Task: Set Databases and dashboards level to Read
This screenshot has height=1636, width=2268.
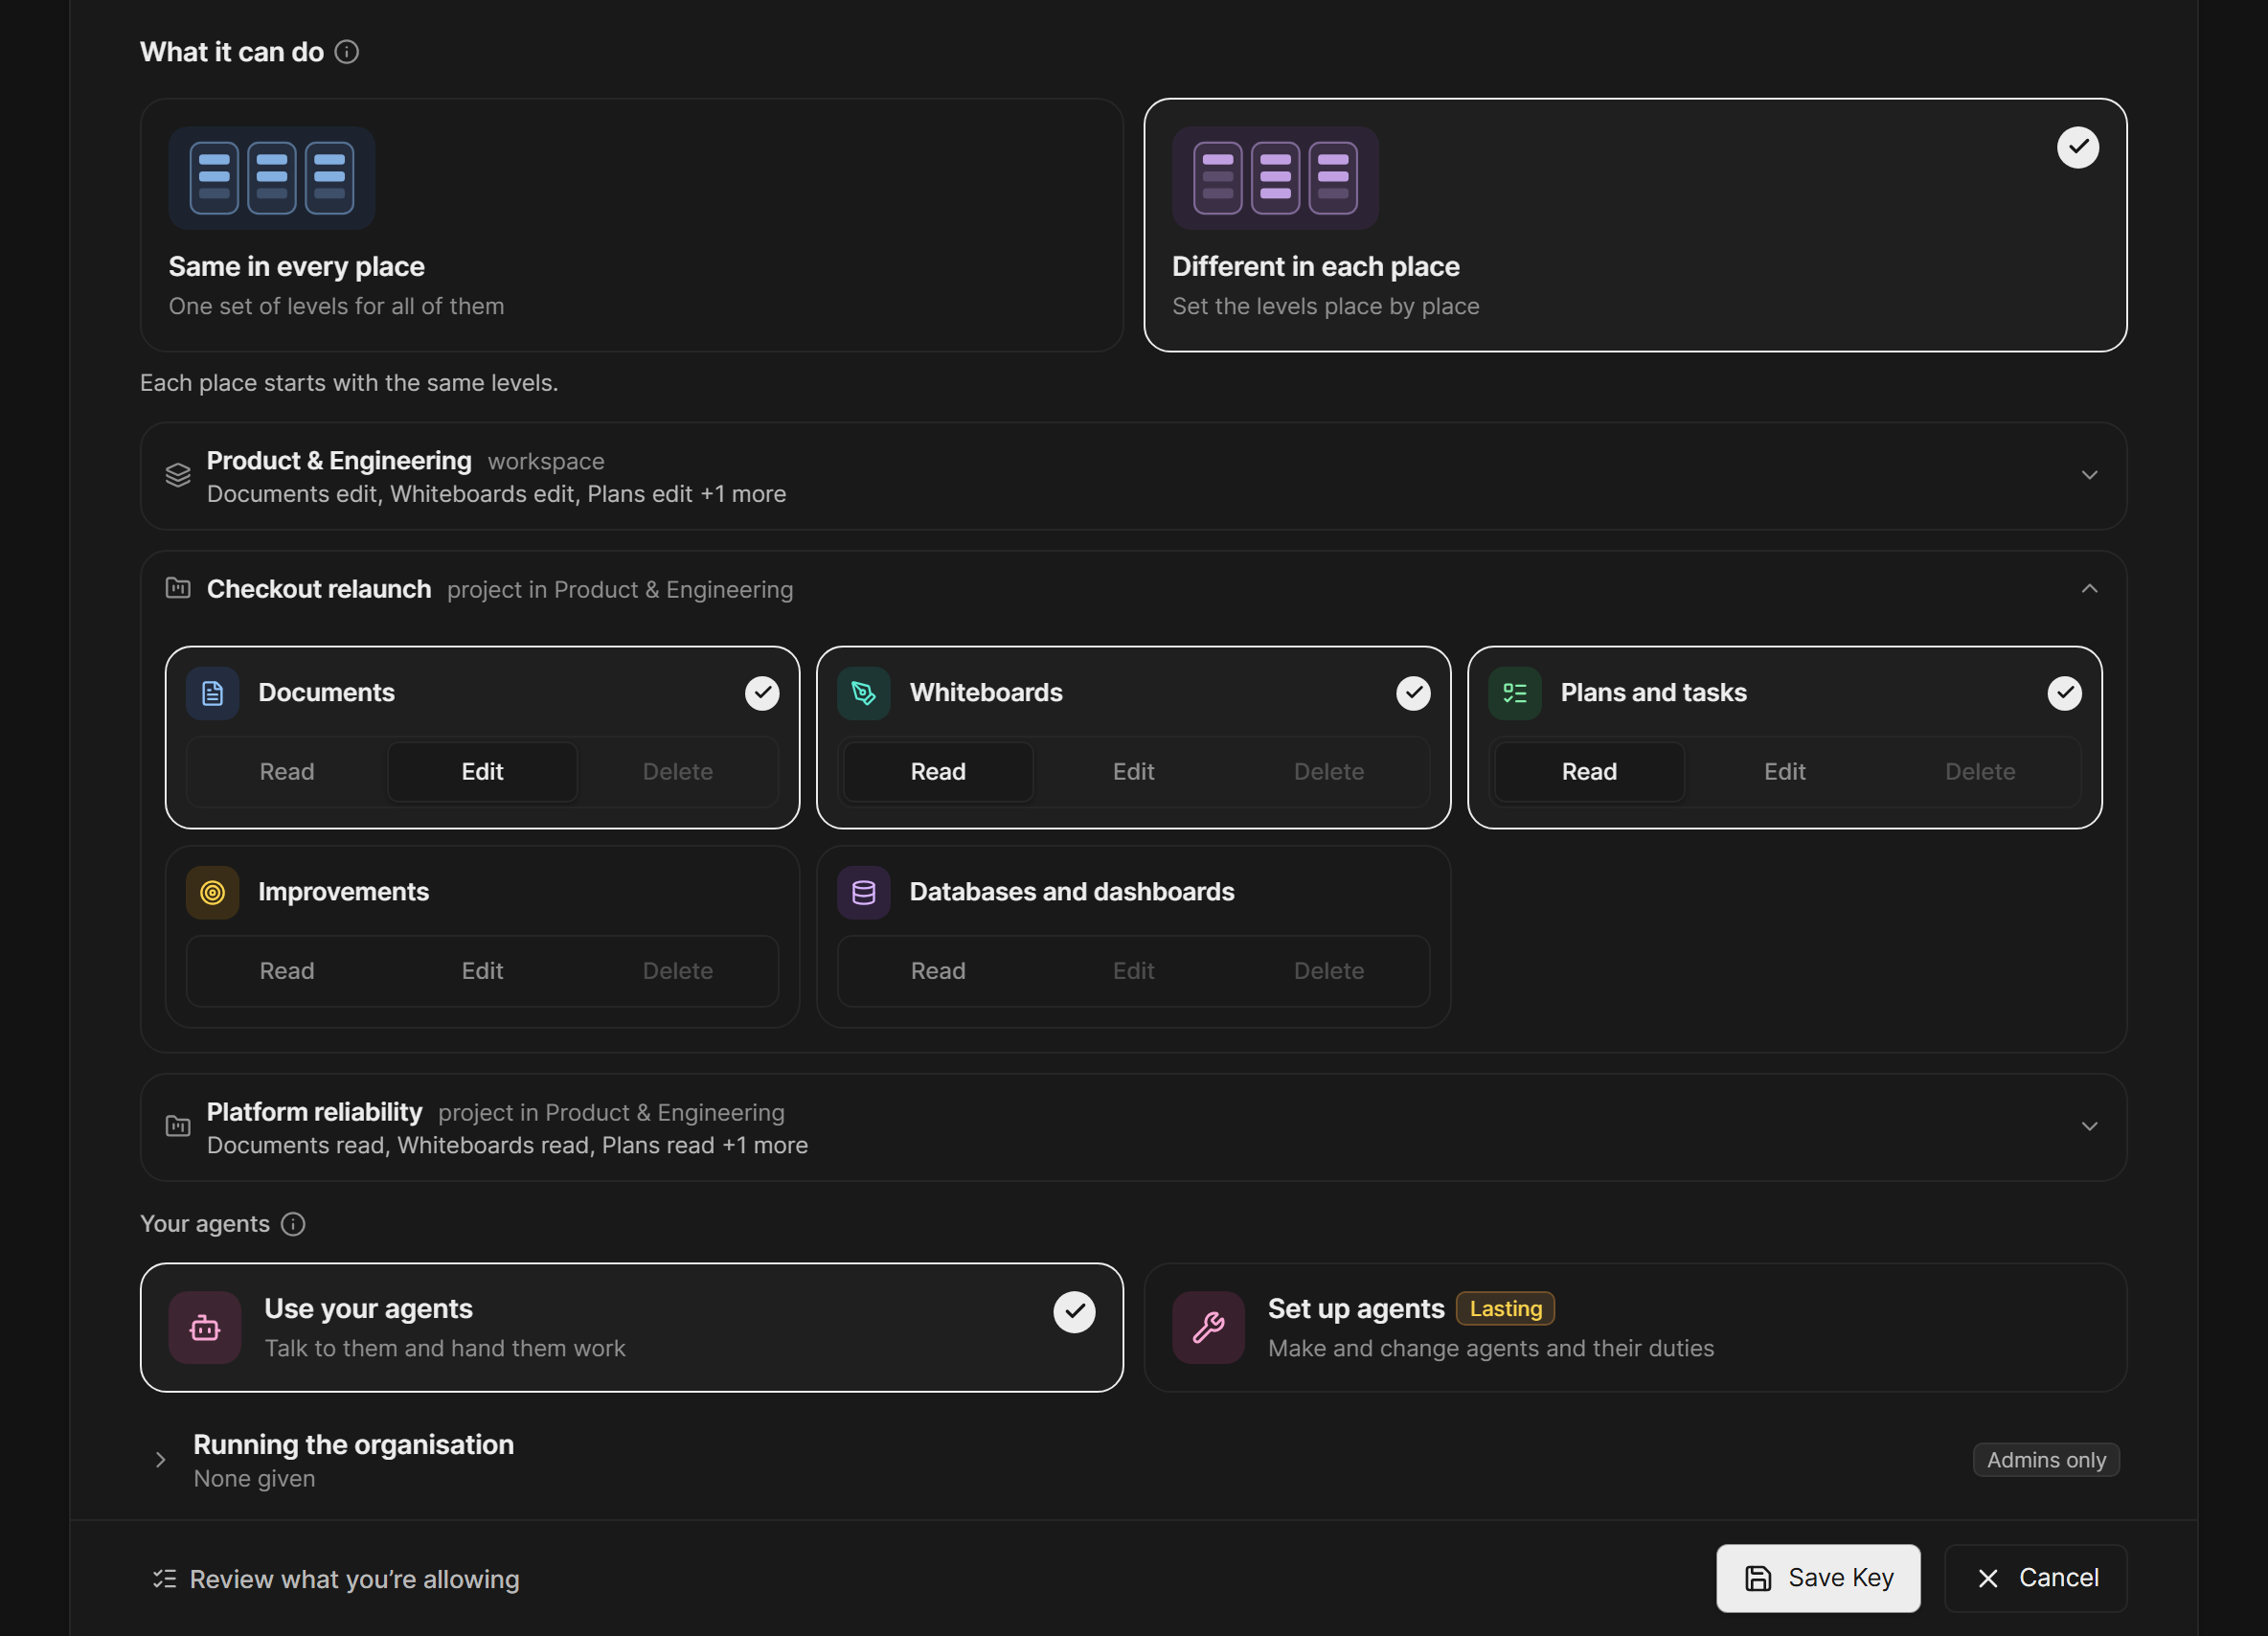Action: click(938, 971)
